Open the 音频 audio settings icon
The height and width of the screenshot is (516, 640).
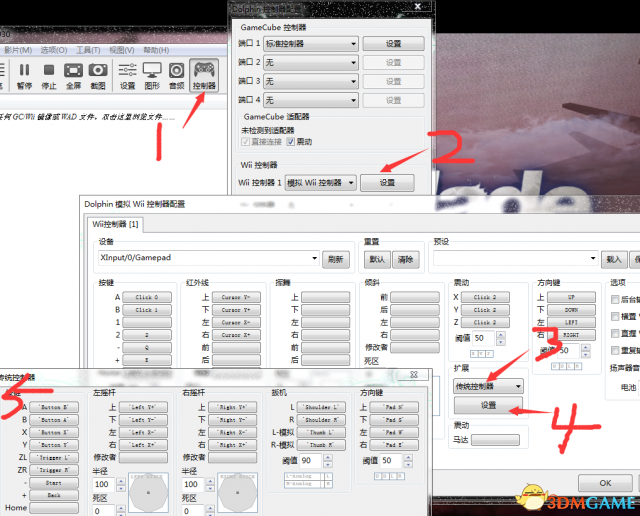(177, 76)
